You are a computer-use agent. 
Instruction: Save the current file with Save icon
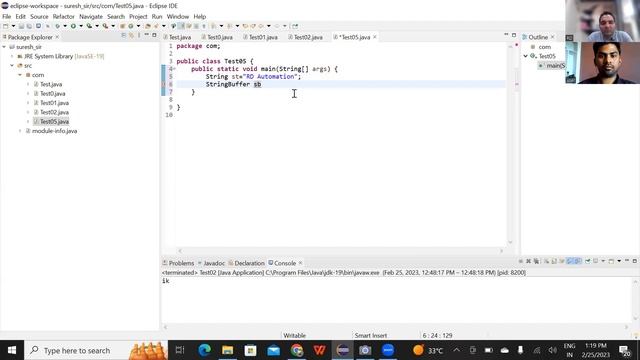coord(21,26)
